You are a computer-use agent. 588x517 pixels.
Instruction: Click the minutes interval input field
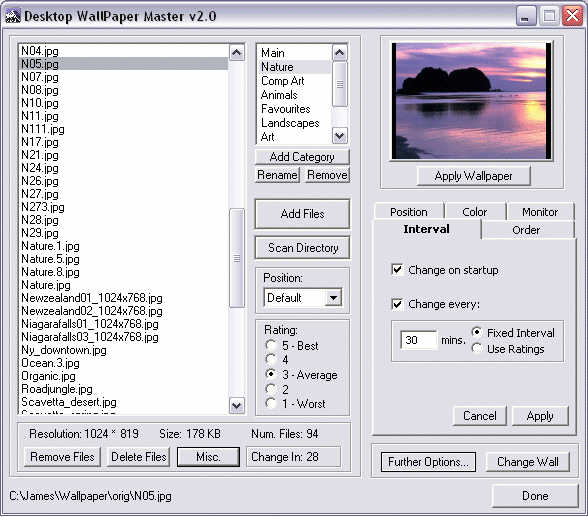pos(419,340)
